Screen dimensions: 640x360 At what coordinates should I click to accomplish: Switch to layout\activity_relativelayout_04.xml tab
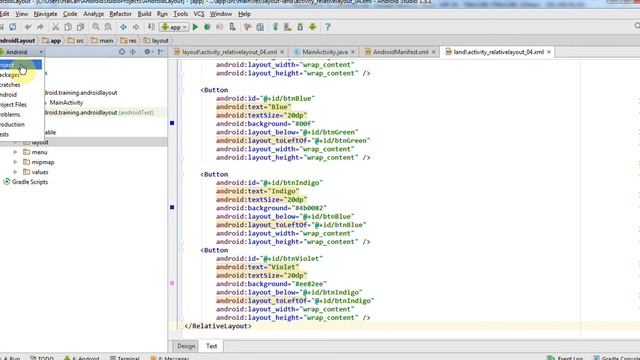[x=229, y=52]
